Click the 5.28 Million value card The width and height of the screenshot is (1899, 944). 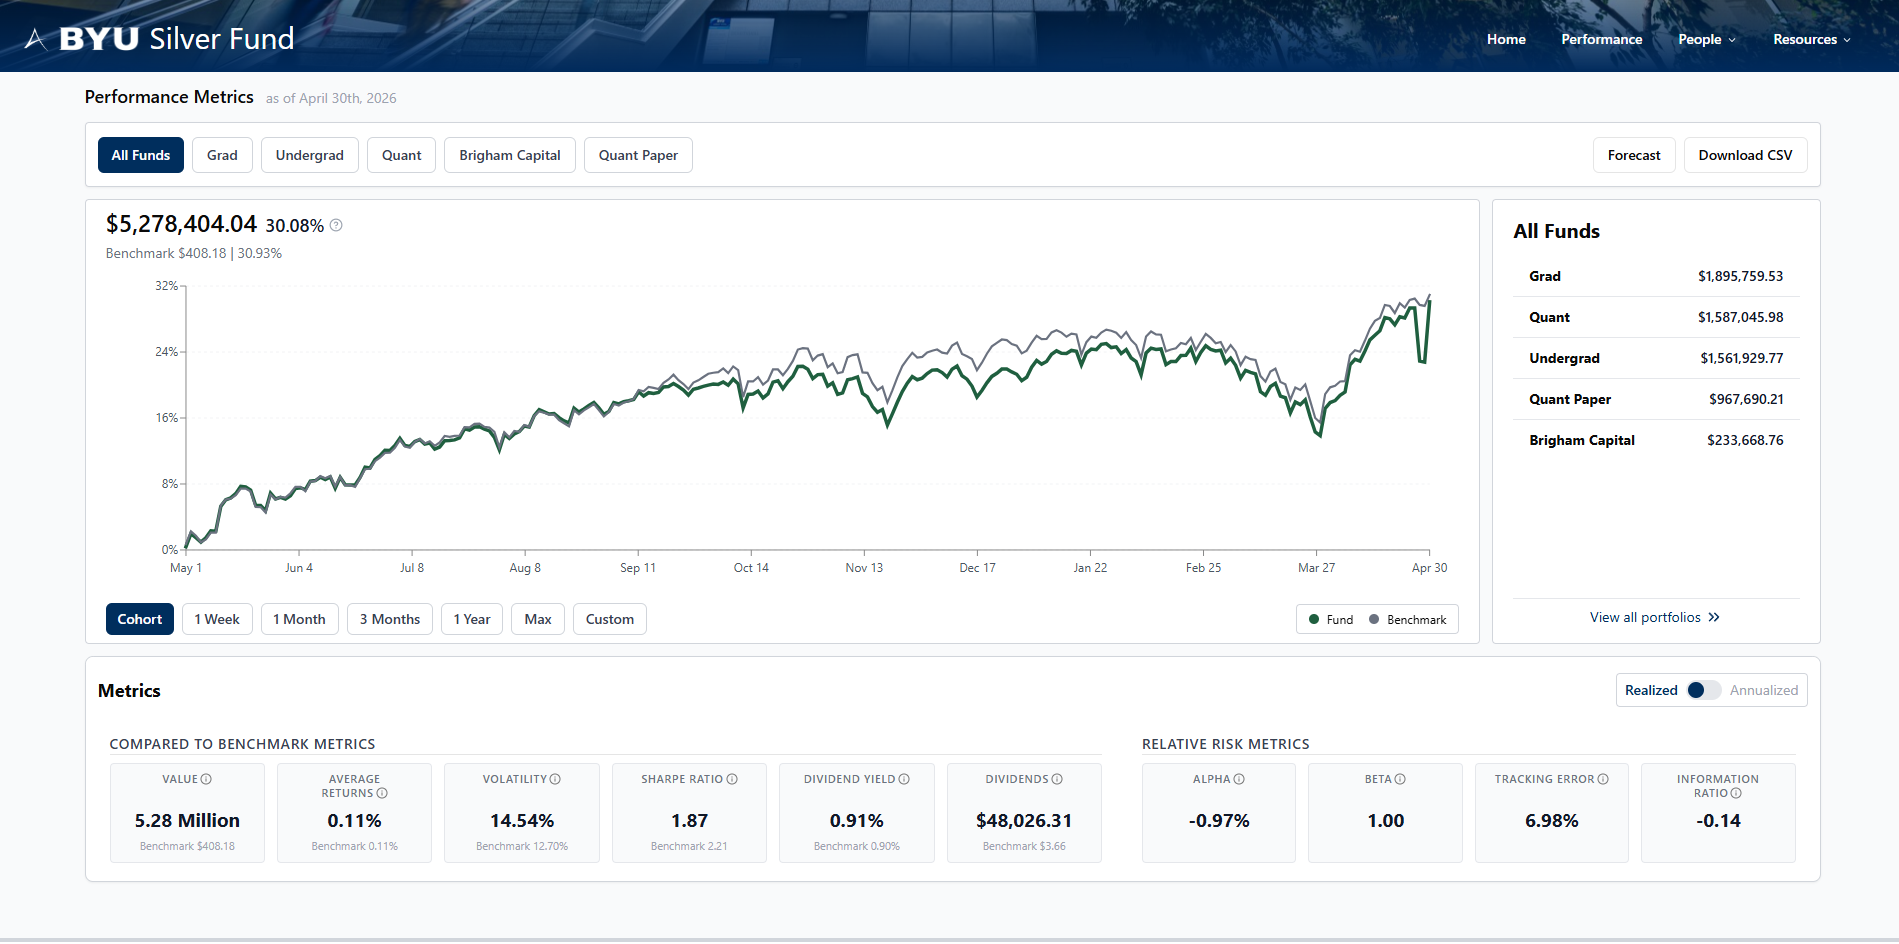[187, 813]
